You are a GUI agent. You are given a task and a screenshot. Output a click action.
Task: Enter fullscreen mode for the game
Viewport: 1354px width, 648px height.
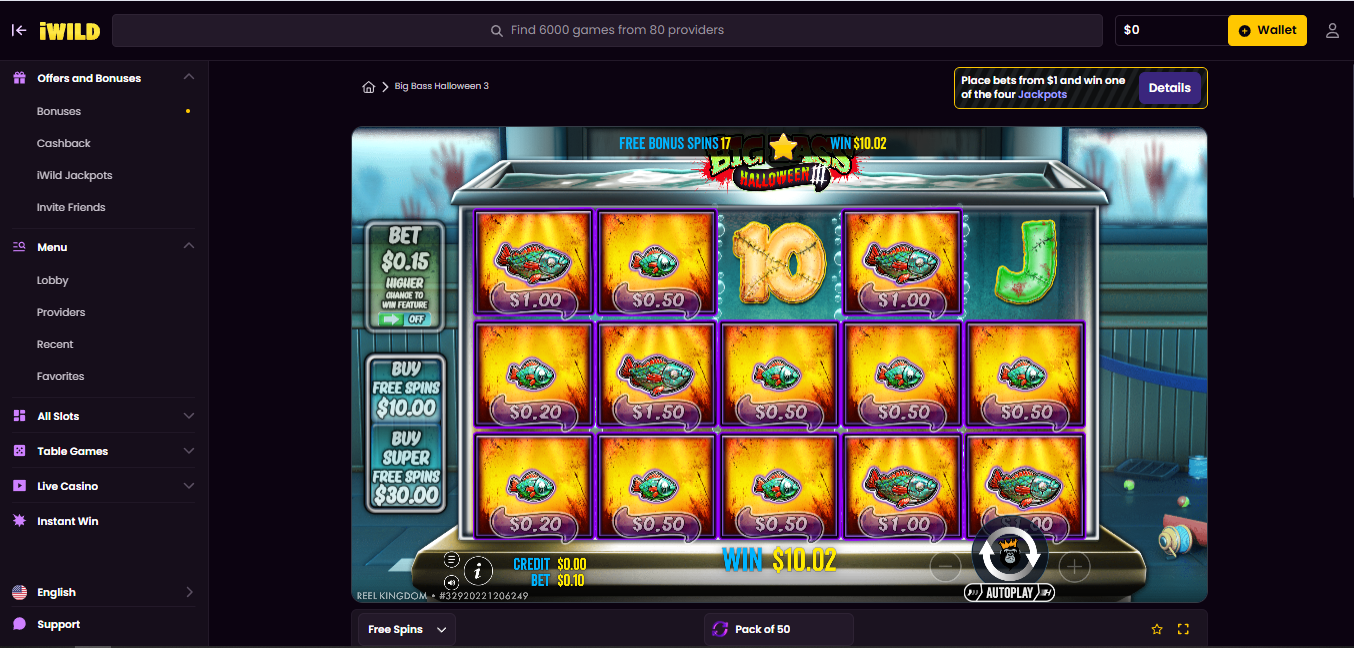click(x=1183, y=629)
